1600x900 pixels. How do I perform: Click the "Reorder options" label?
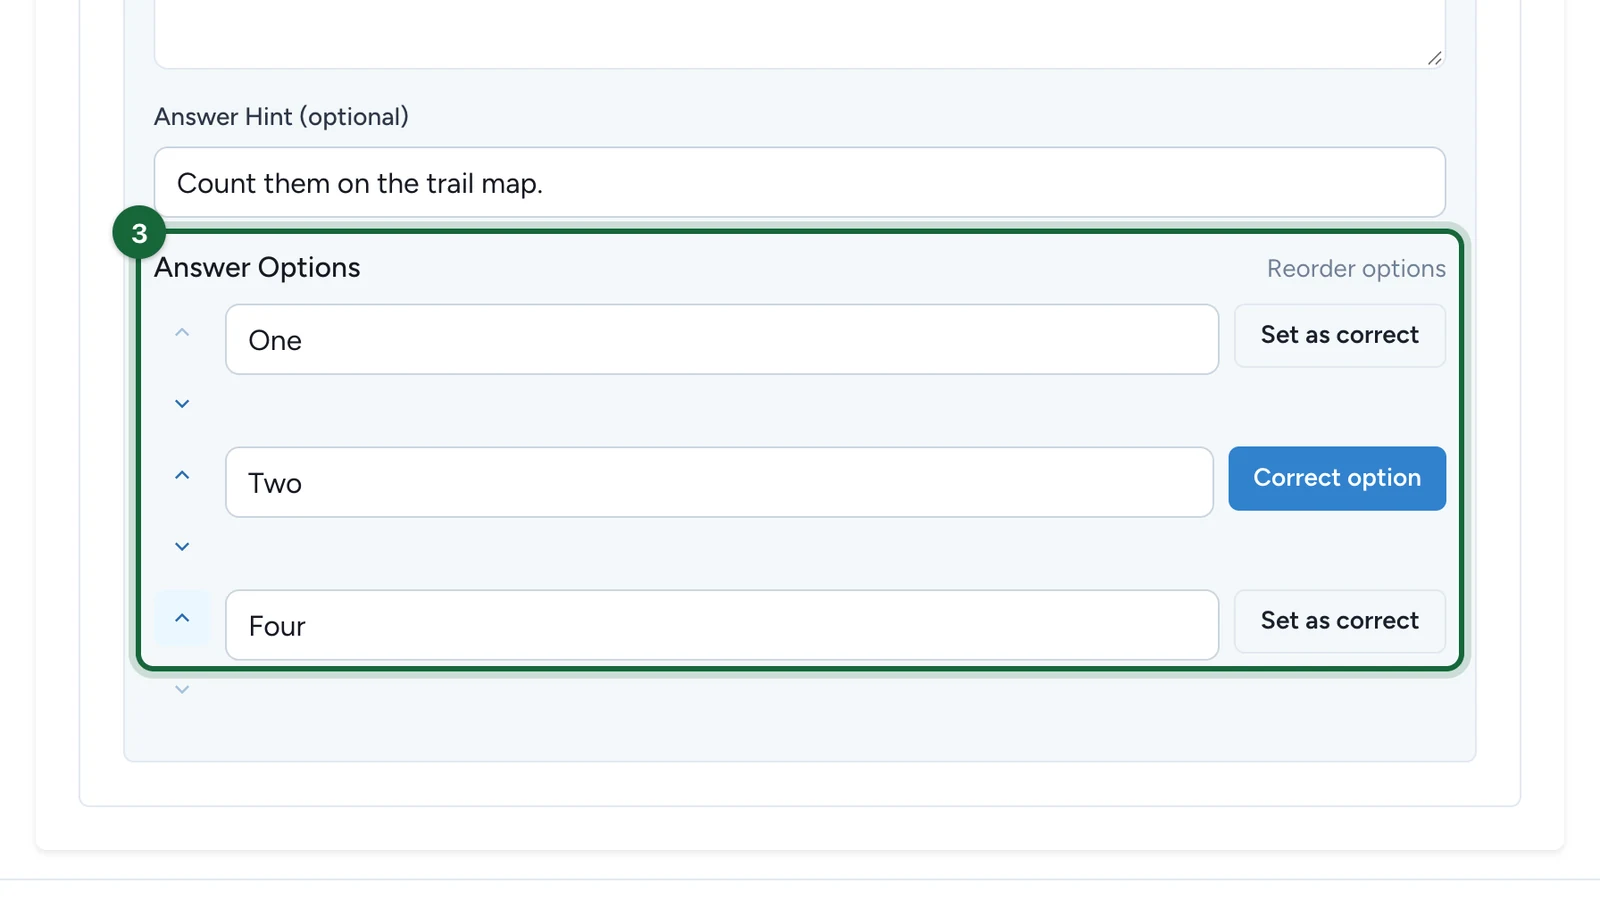[x=1356, y=268]
